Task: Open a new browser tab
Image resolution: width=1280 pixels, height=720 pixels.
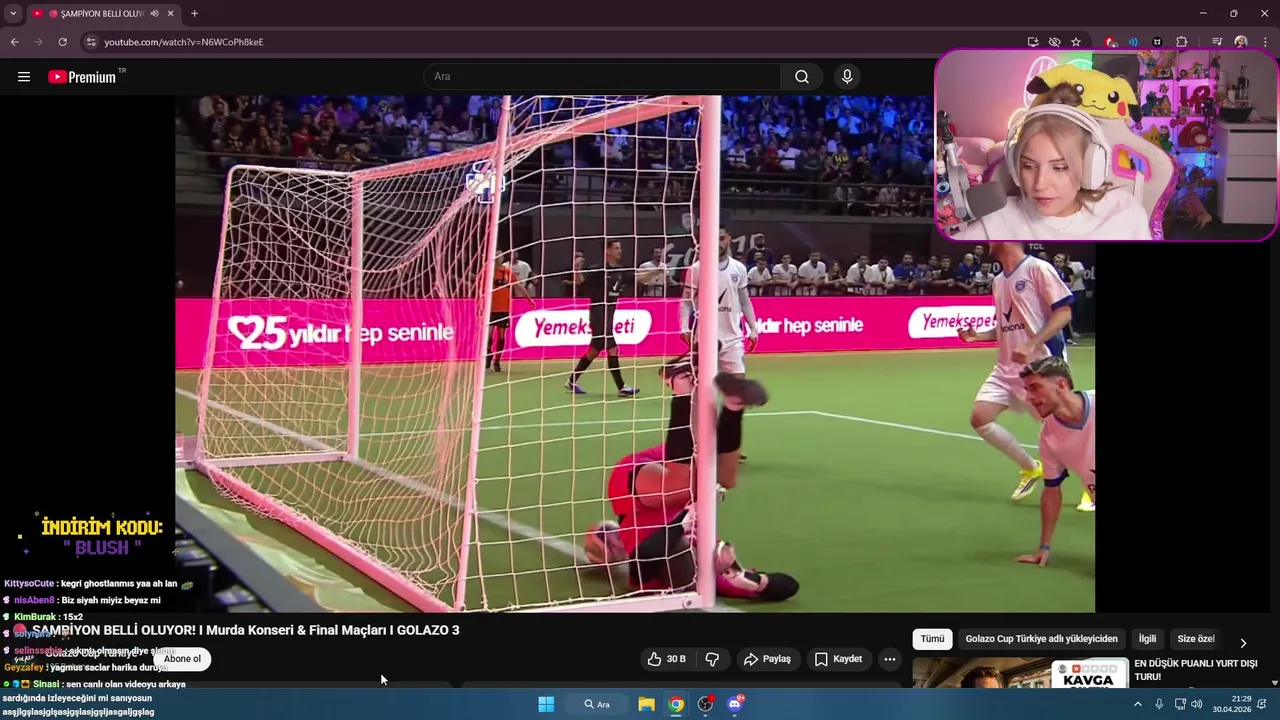Action: point(194,14)
